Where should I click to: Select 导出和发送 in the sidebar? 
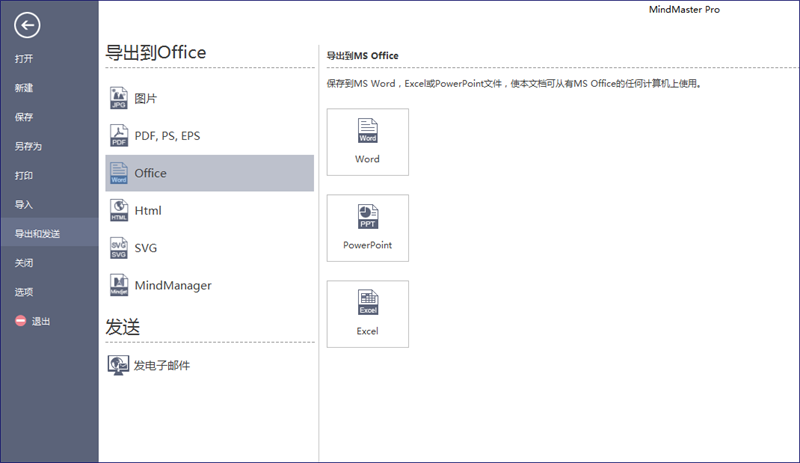37,233
